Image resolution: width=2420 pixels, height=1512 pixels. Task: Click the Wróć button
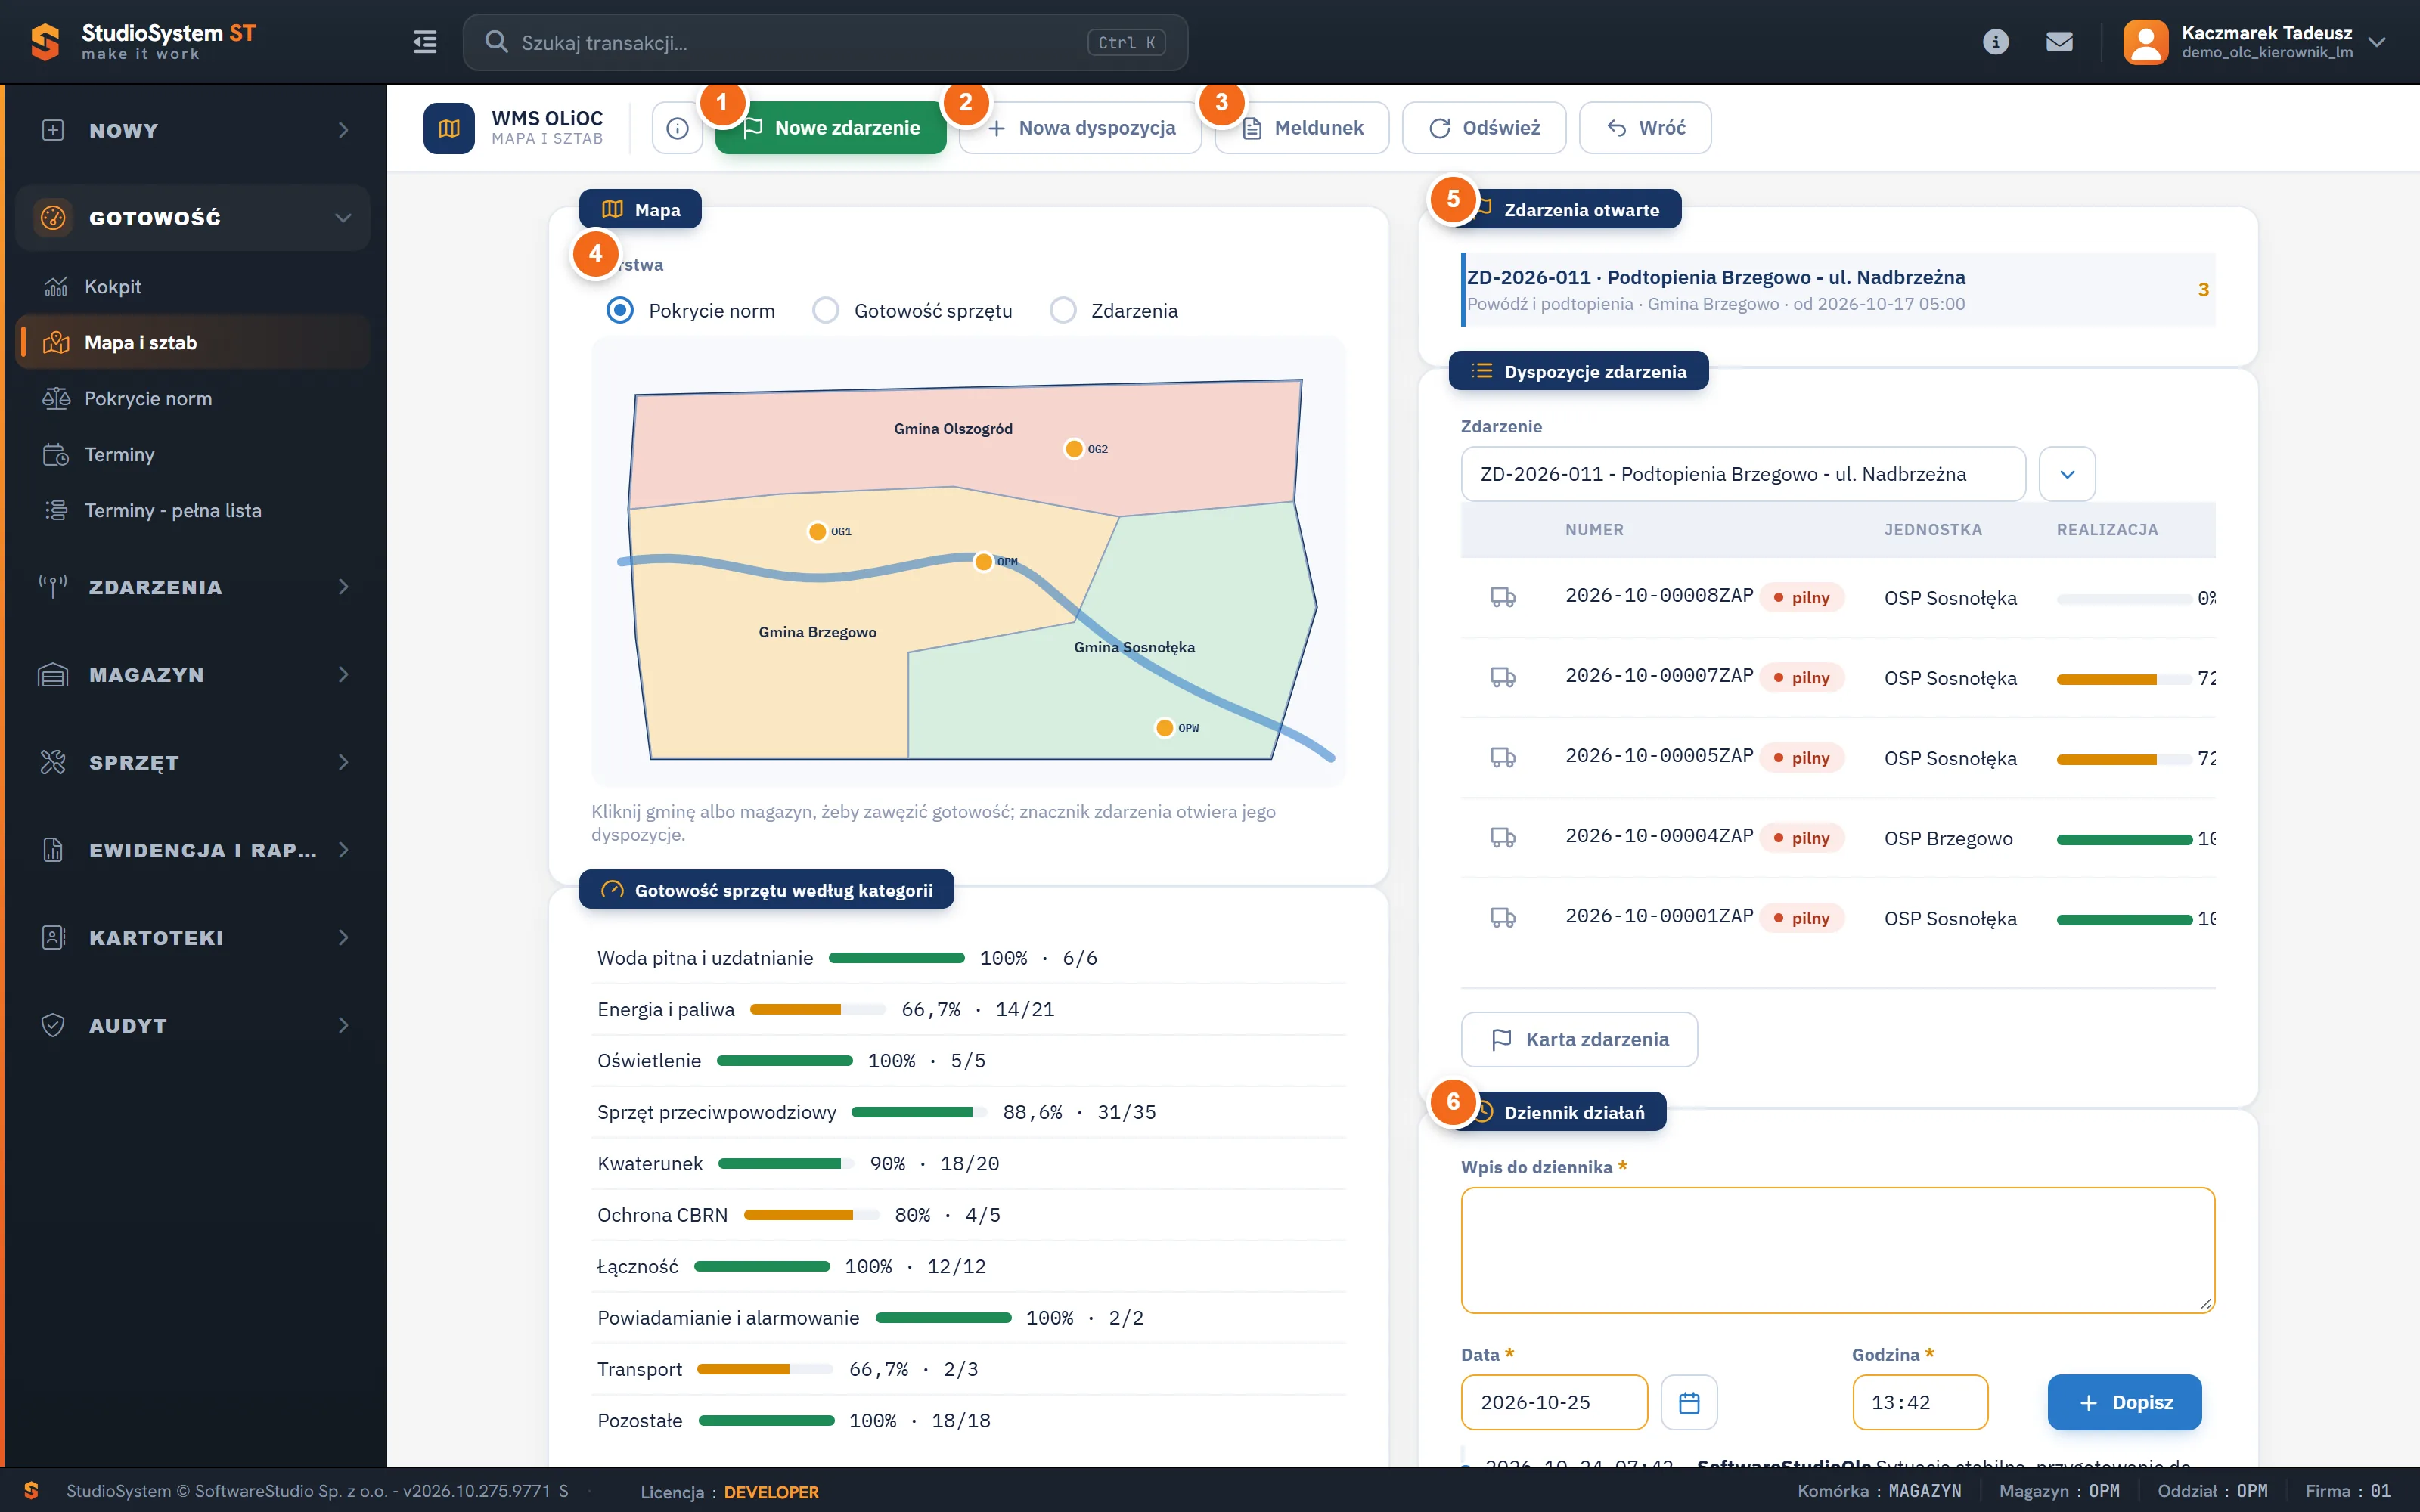tap(1645, 128)
